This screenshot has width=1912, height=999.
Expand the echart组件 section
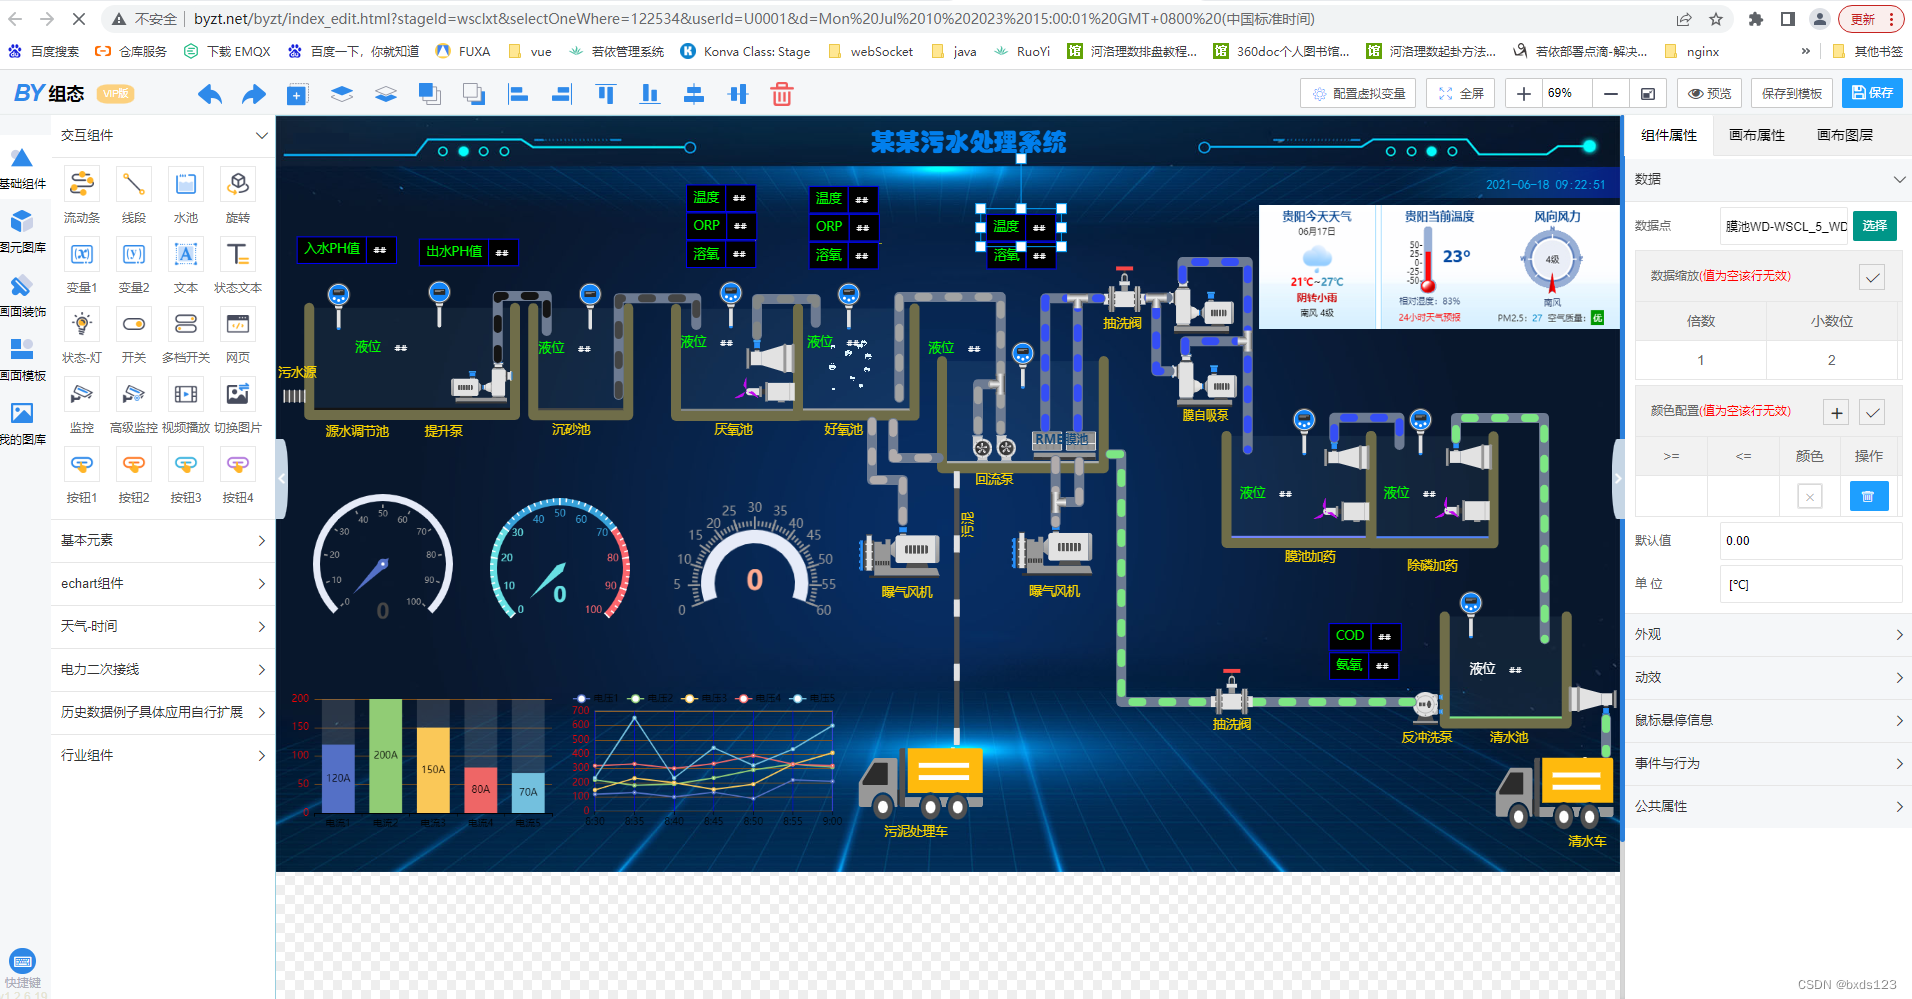[x=163, y=583]
